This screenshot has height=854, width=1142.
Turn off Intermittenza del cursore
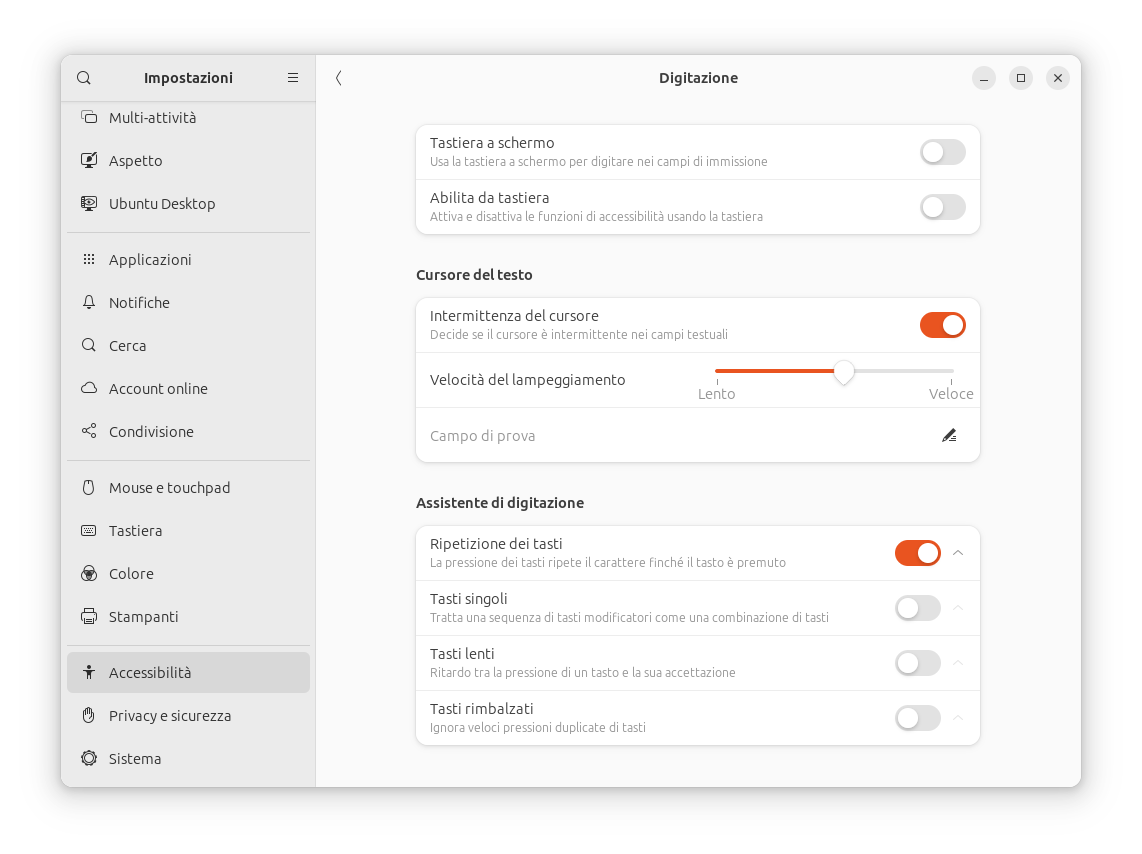(942, 325)
